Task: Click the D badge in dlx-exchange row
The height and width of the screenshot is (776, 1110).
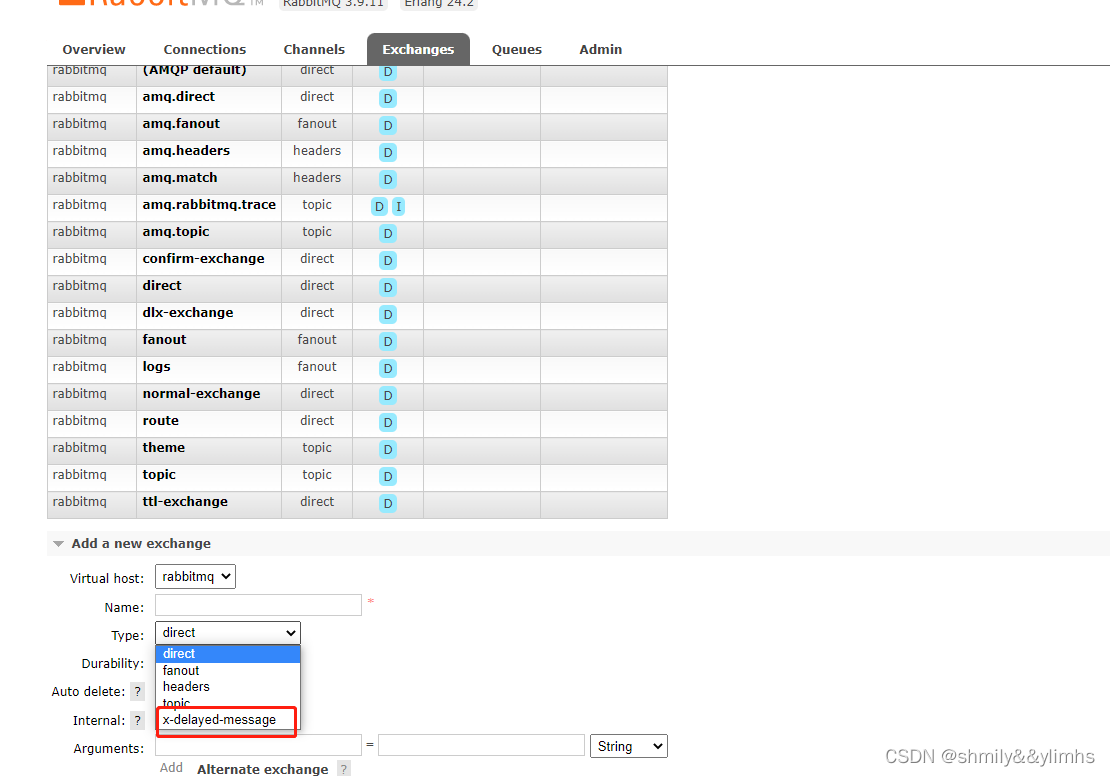Action: (387, 314)
